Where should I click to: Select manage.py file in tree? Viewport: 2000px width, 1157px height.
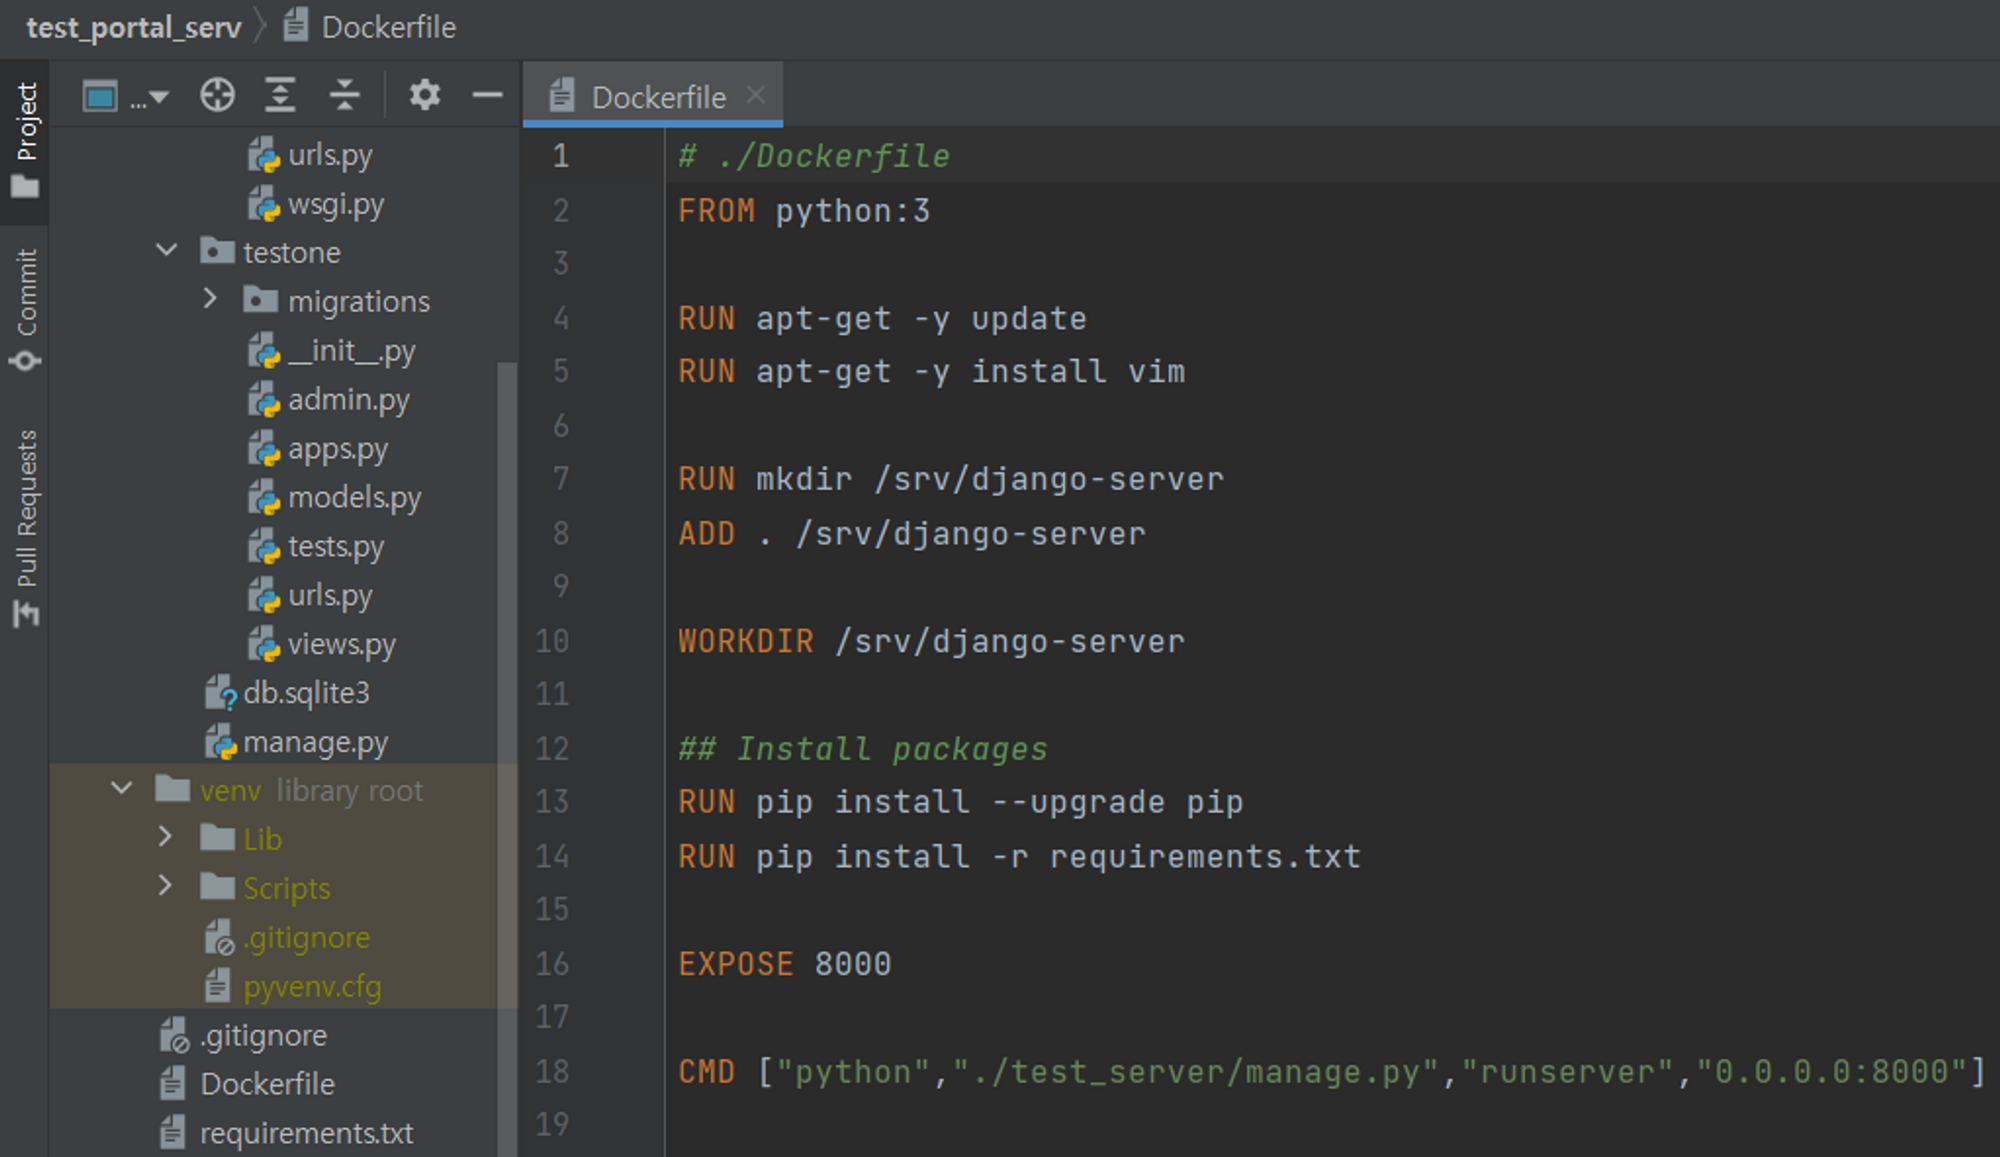[315, 742]
